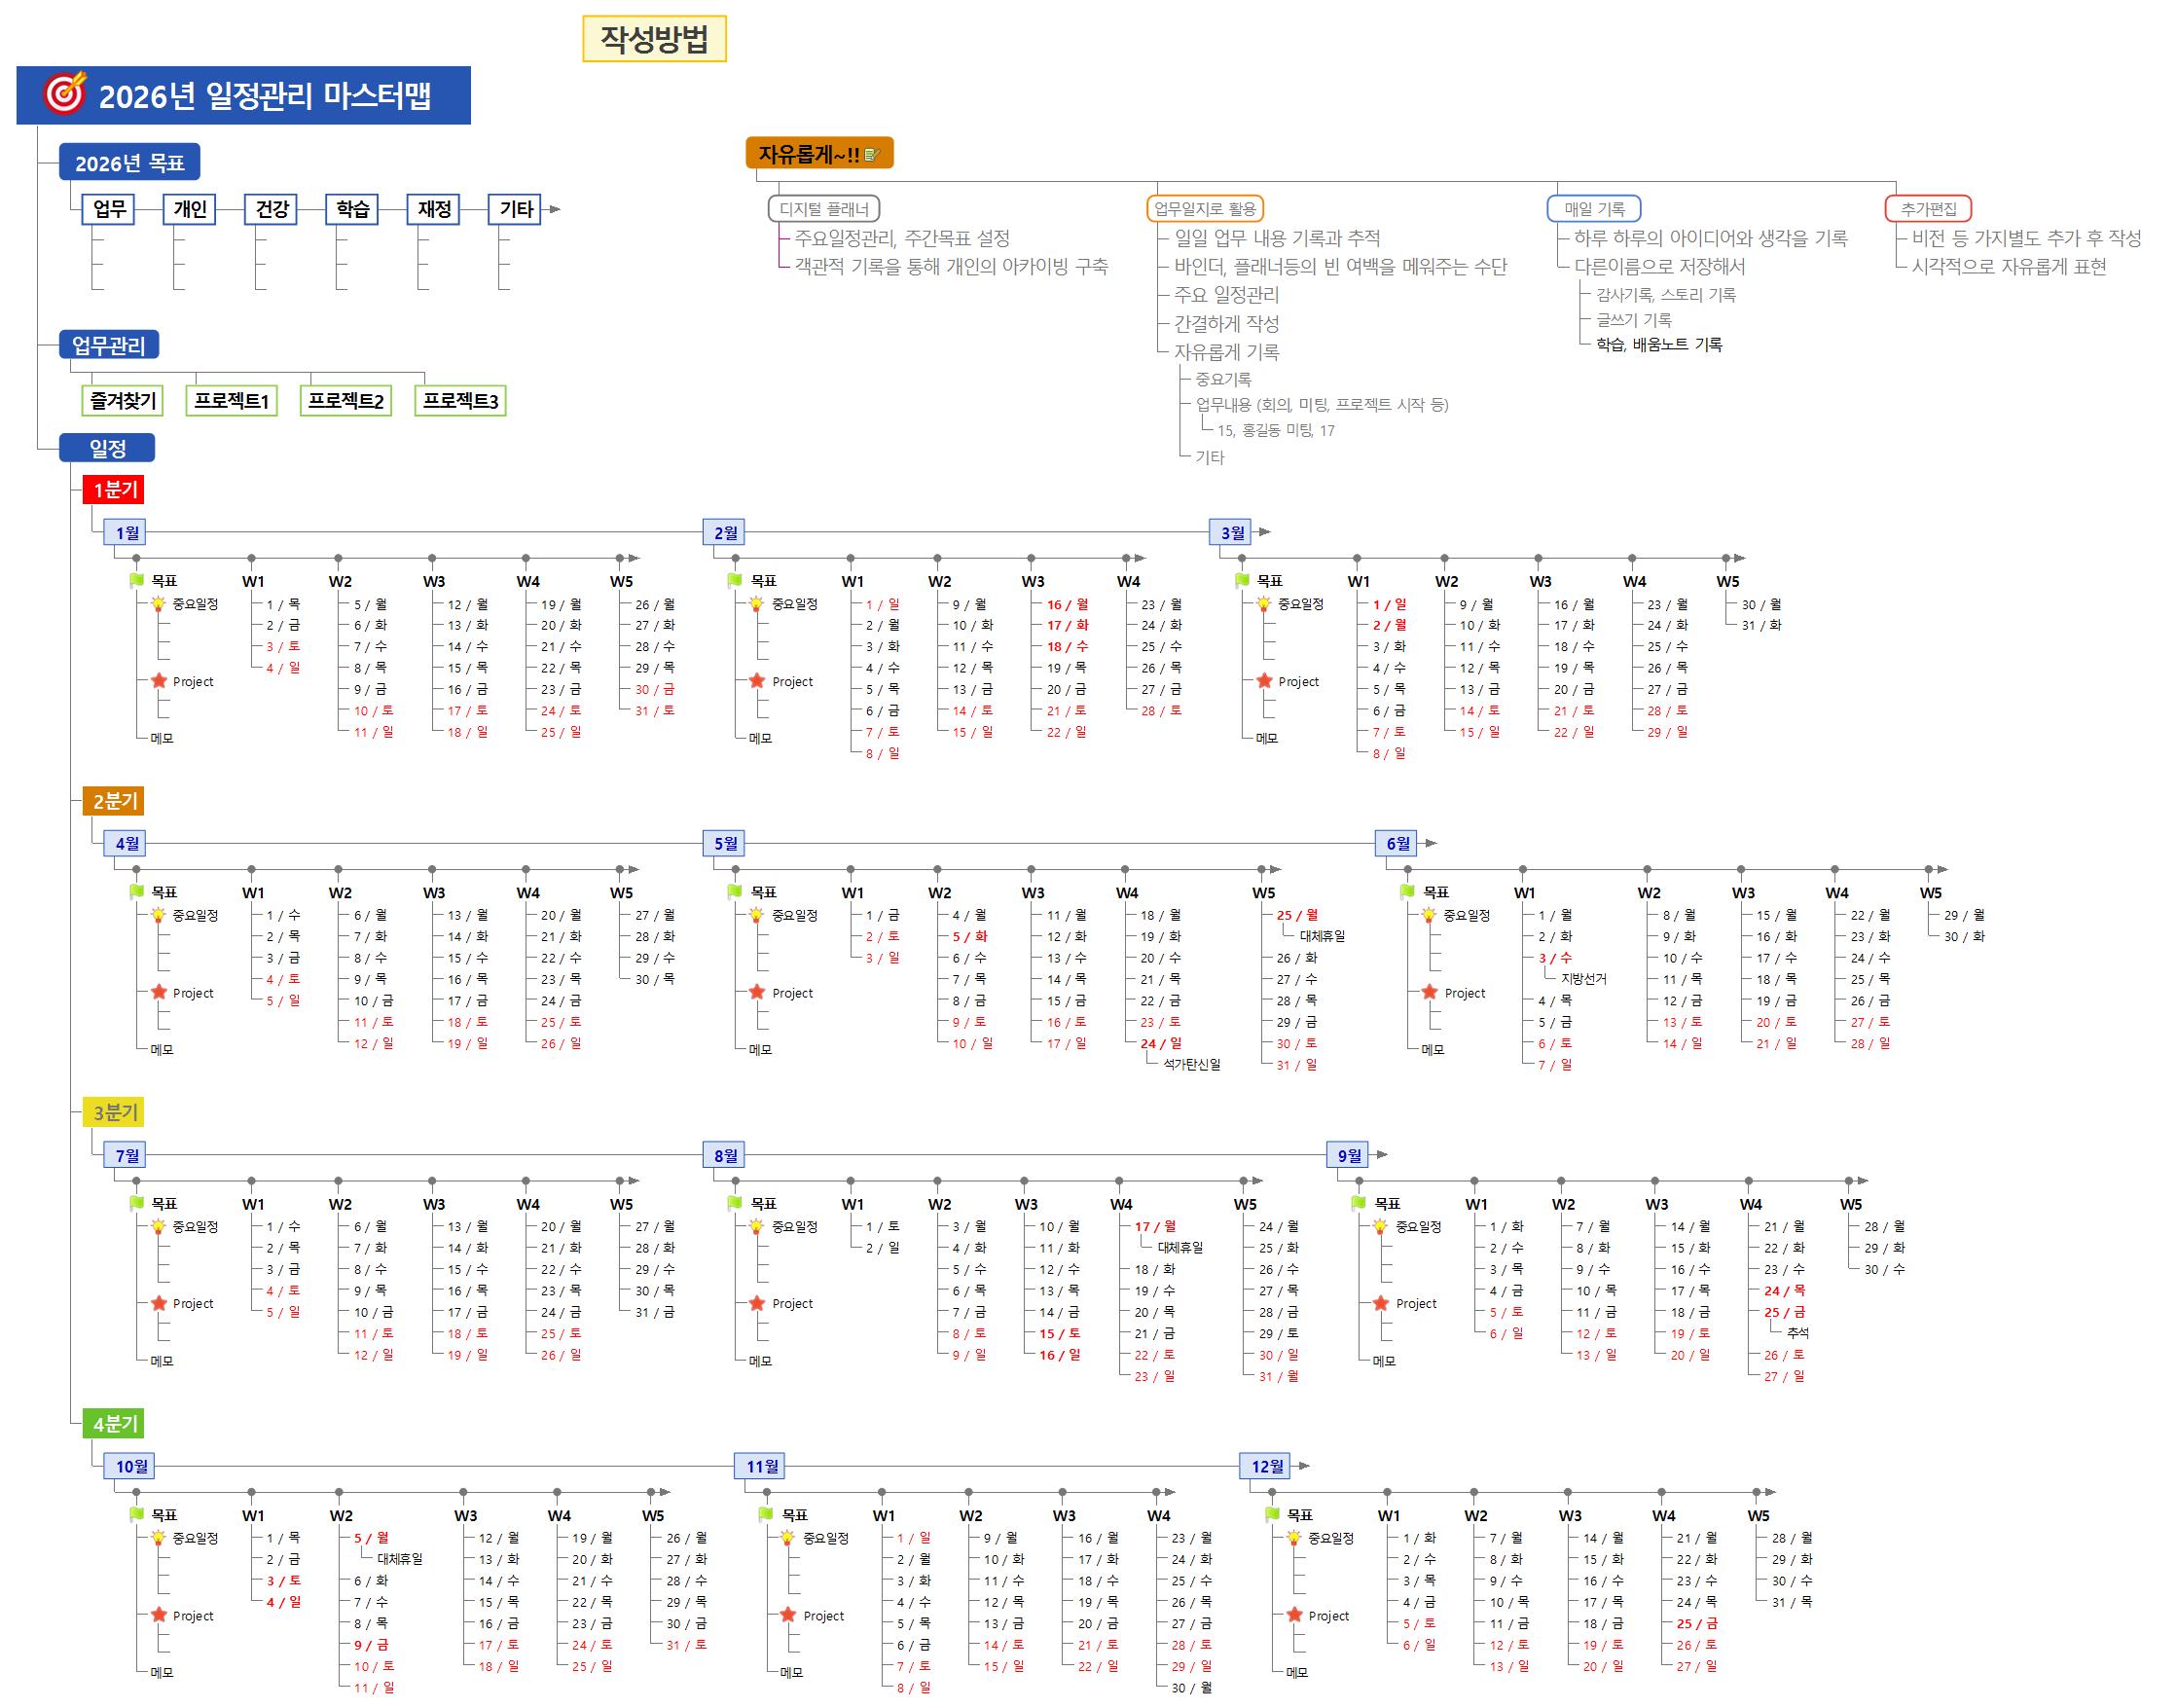This screenshot has height=1708, width=2177.
Task: Click the green flag icon under 12월
Action: pyautogui.click(x=1272, y=1514)
